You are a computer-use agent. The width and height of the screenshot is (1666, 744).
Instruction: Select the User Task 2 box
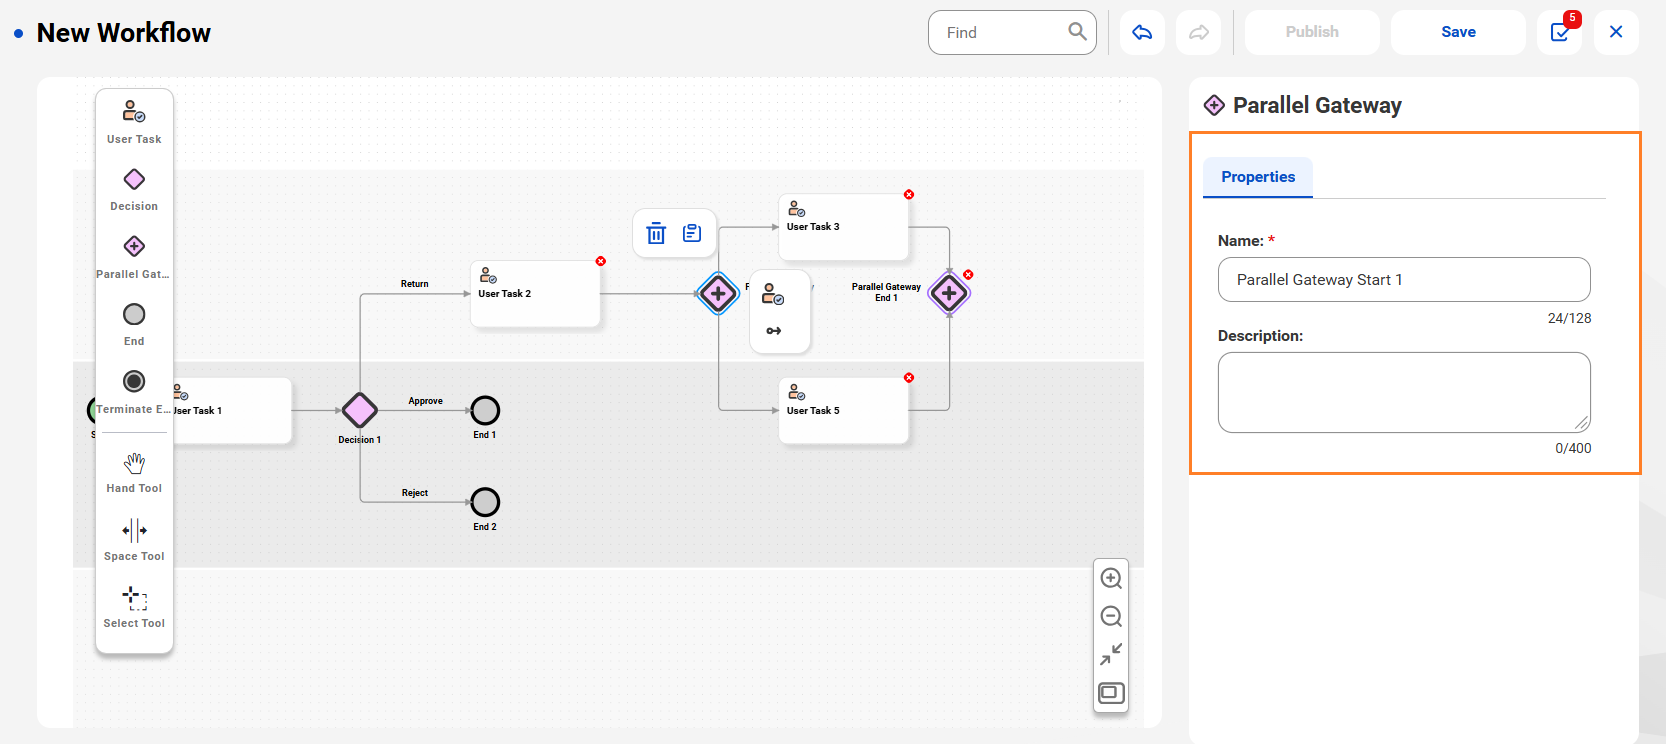point(535,294)
